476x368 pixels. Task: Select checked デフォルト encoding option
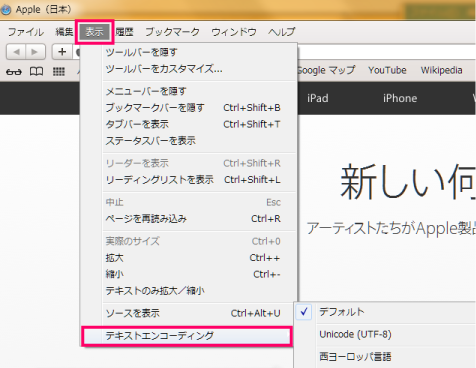[386, 312]
